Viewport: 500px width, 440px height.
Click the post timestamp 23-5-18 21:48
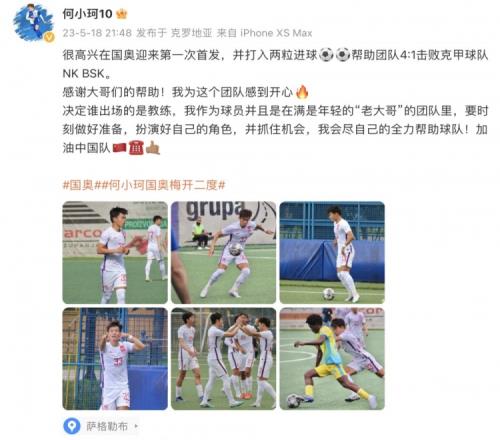tap(97, 33)
